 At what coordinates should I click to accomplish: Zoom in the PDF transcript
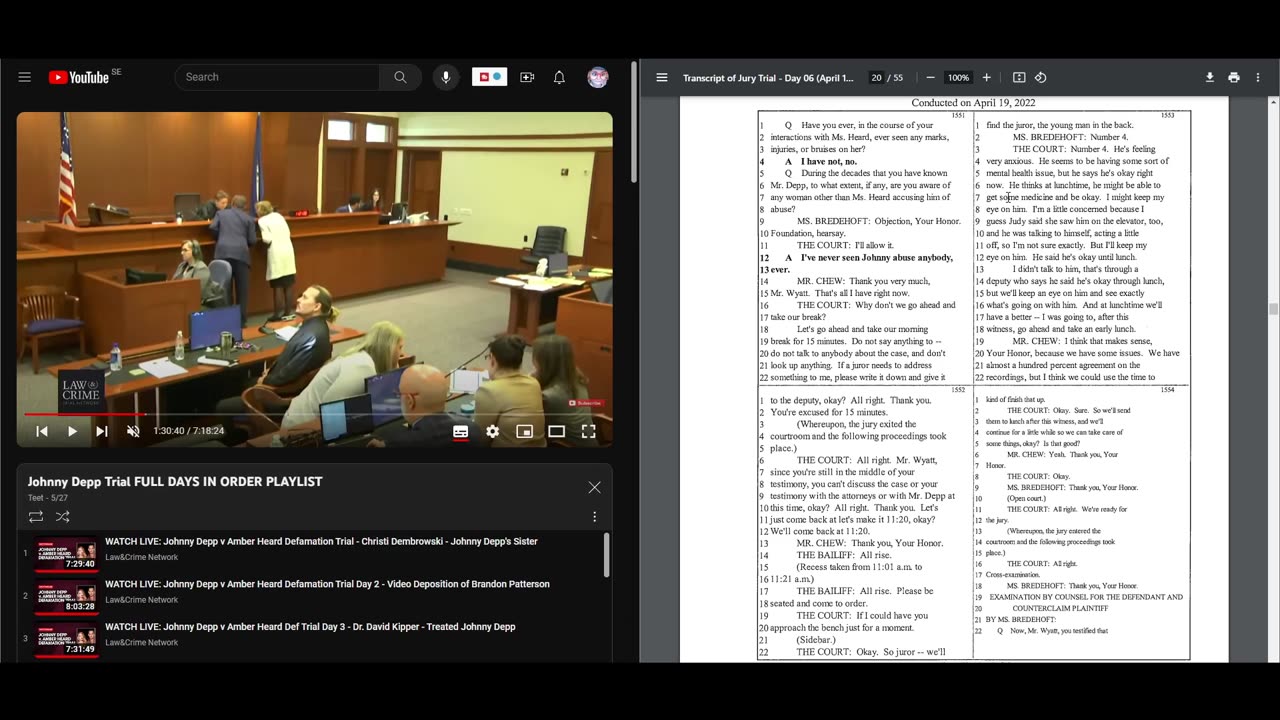coord(986,78)
